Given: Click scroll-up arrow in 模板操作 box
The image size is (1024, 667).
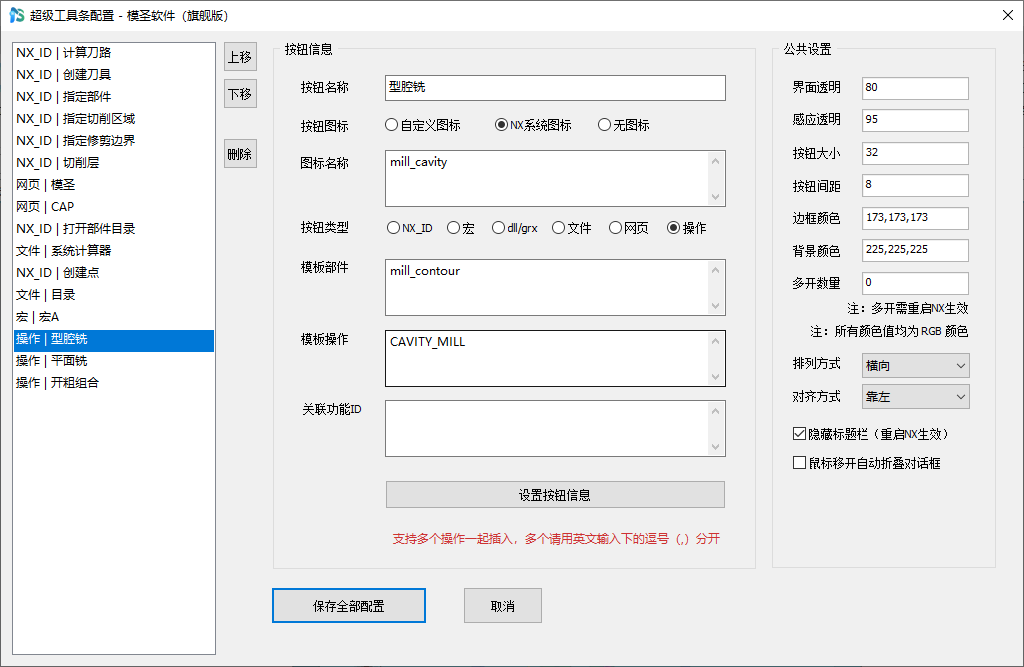Looking at the screenshot, I should coord(716,341).
